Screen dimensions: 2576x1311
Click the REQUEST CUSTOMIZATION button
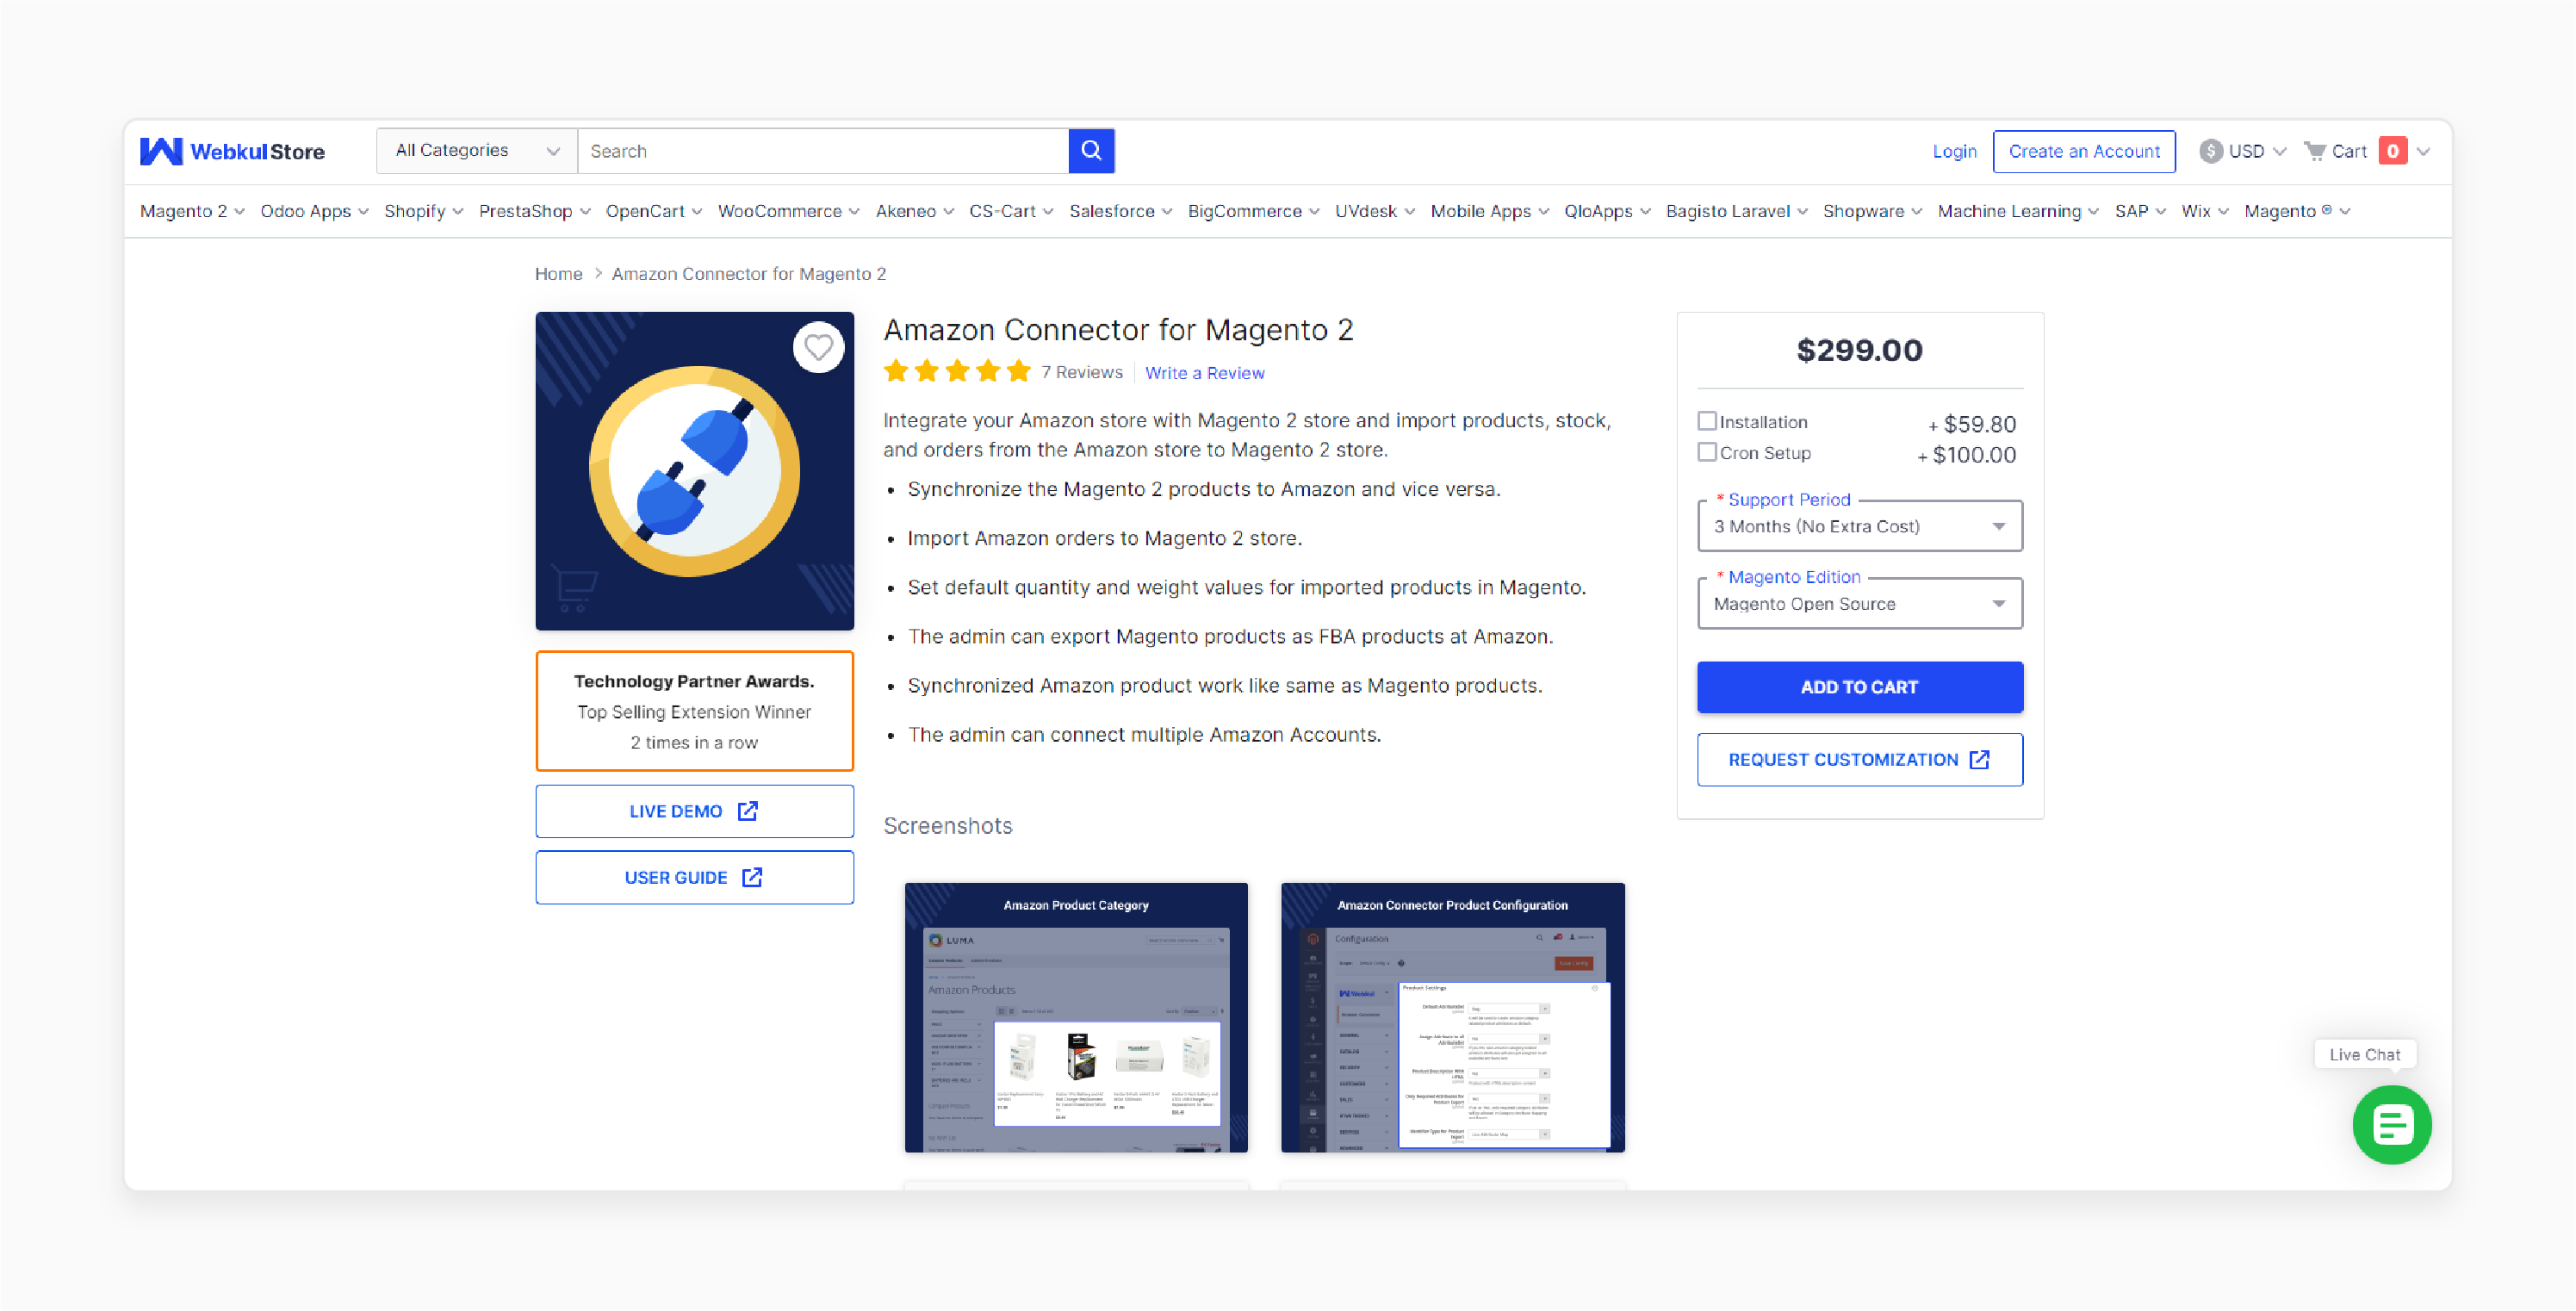(1859, 760)
